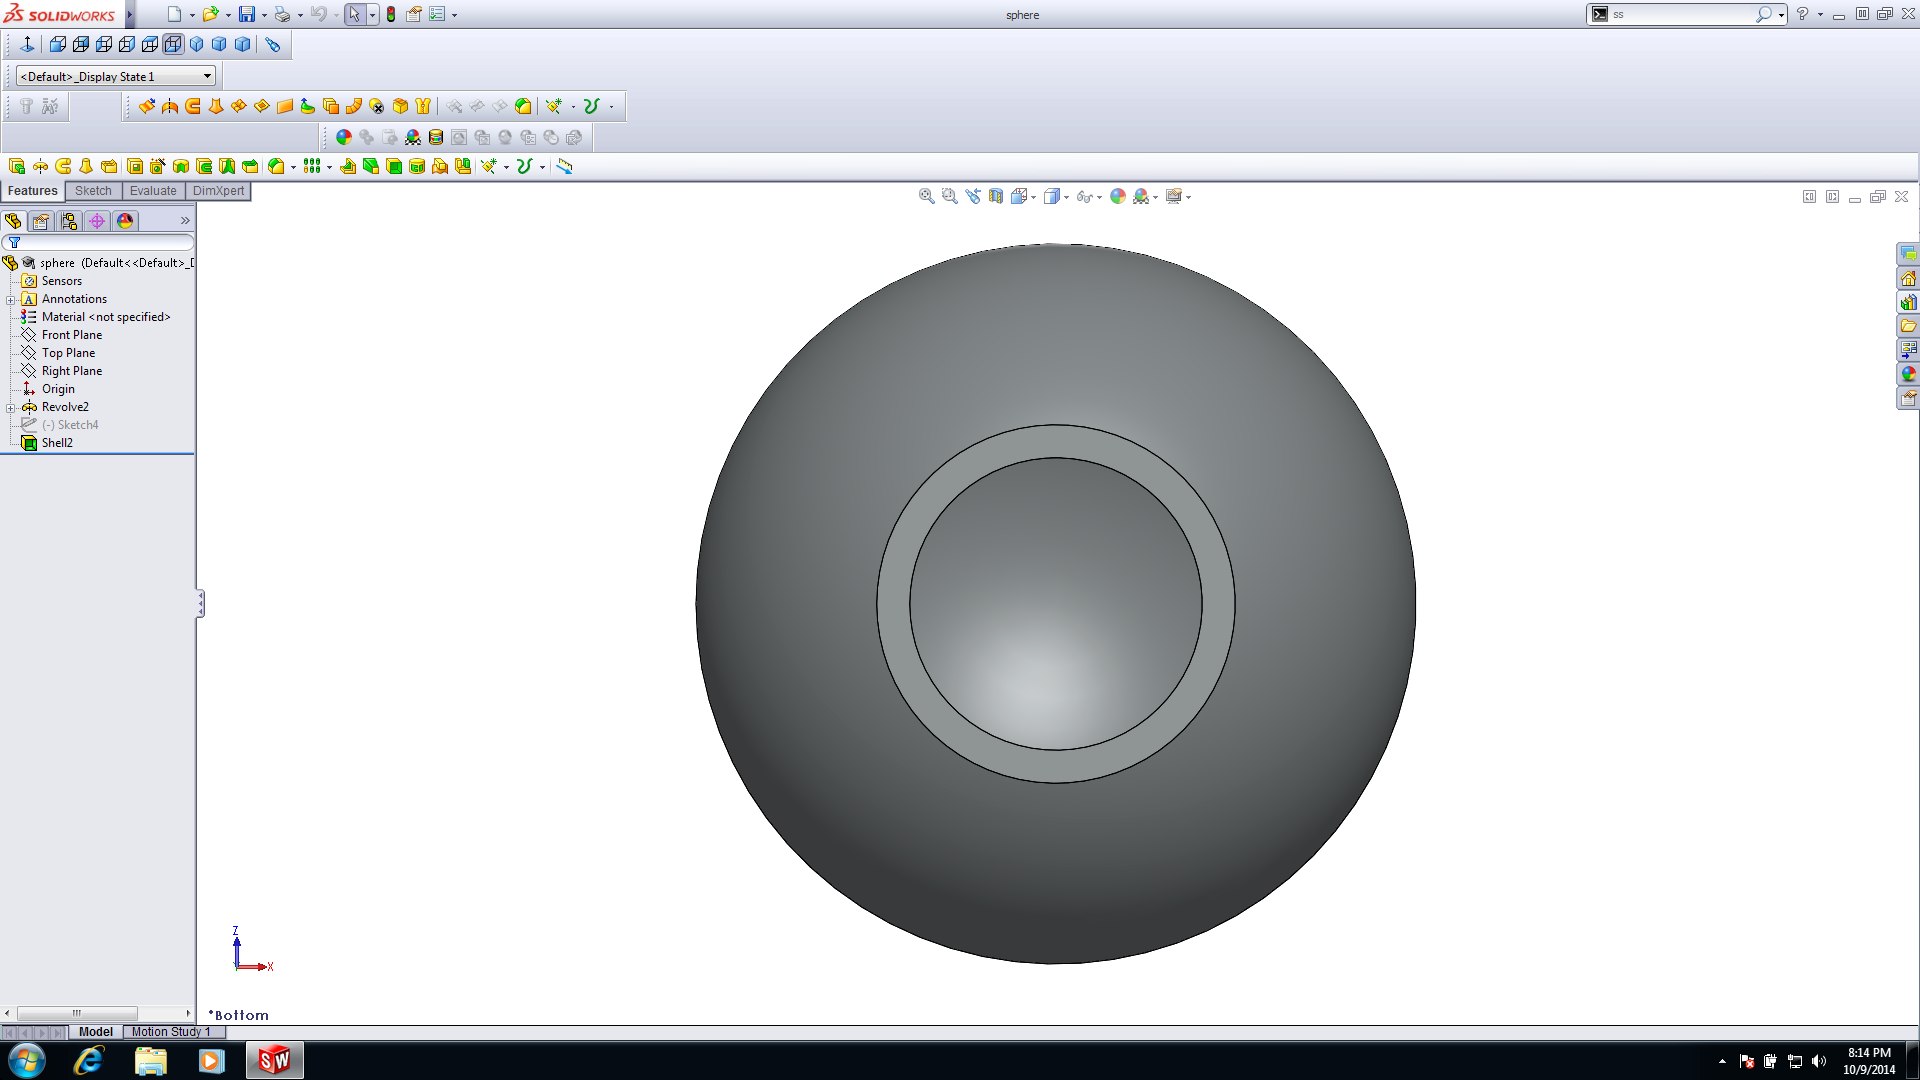Open the file Properties clipboard icon
The width and height of the screenshot is (1920, 1080).
click(x=414, y=14)
